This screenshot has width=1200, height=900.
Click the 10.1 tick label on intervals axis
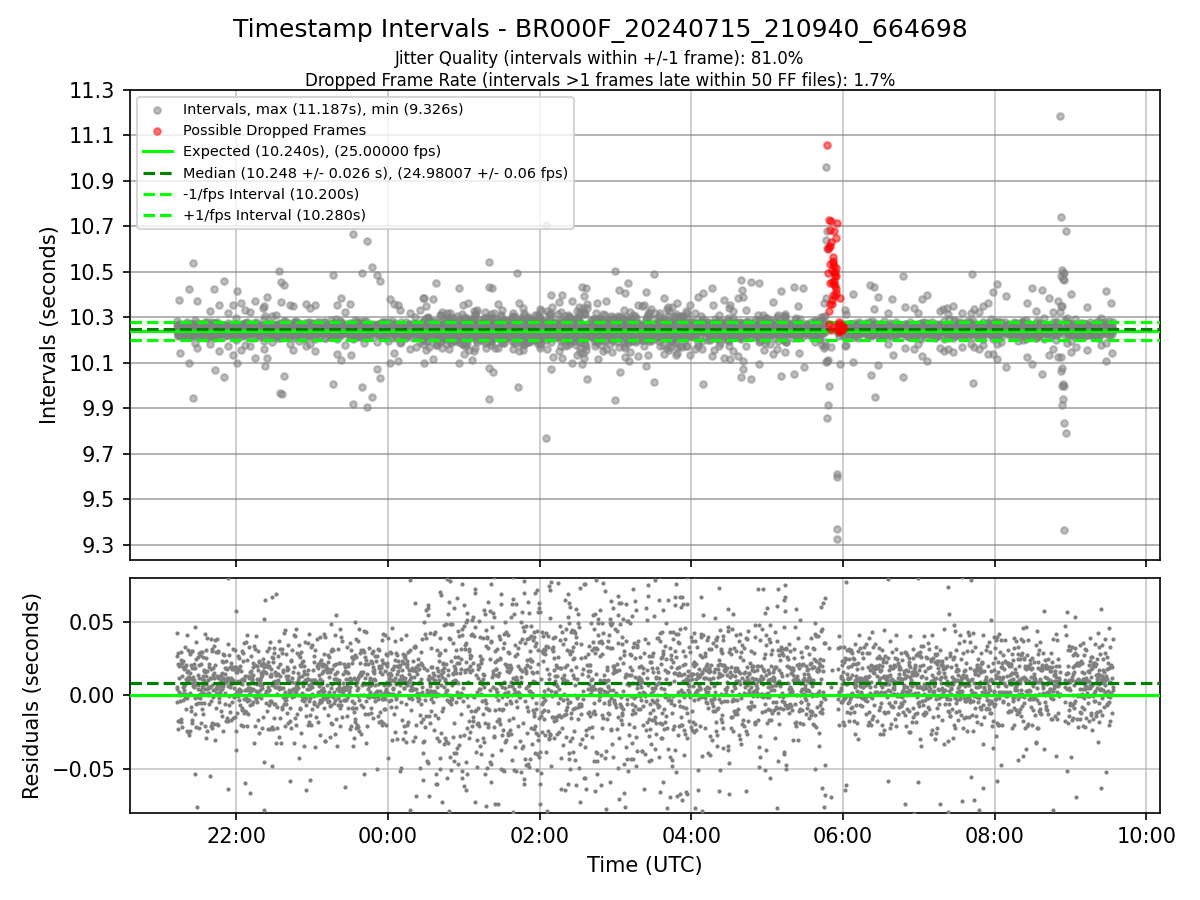pos(92,363)
